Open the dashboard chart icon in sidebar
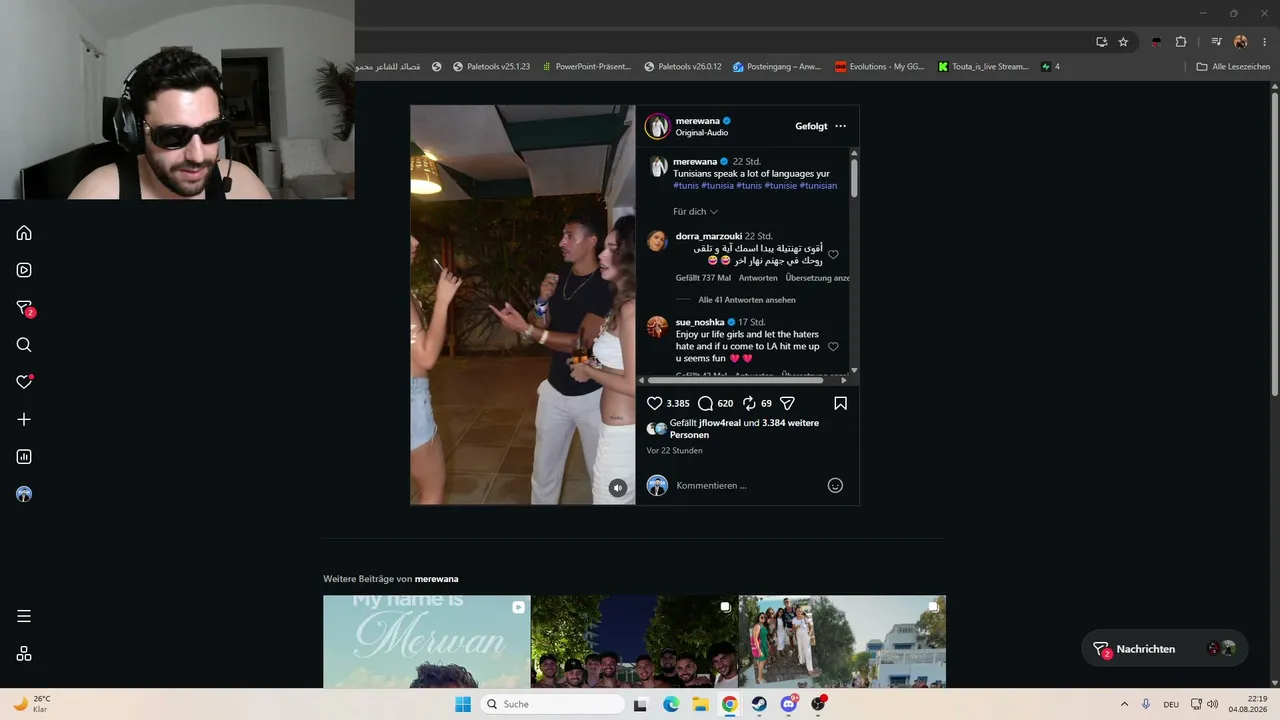The width and height of the screenshot is (1280, 720). tap(24, 457)
